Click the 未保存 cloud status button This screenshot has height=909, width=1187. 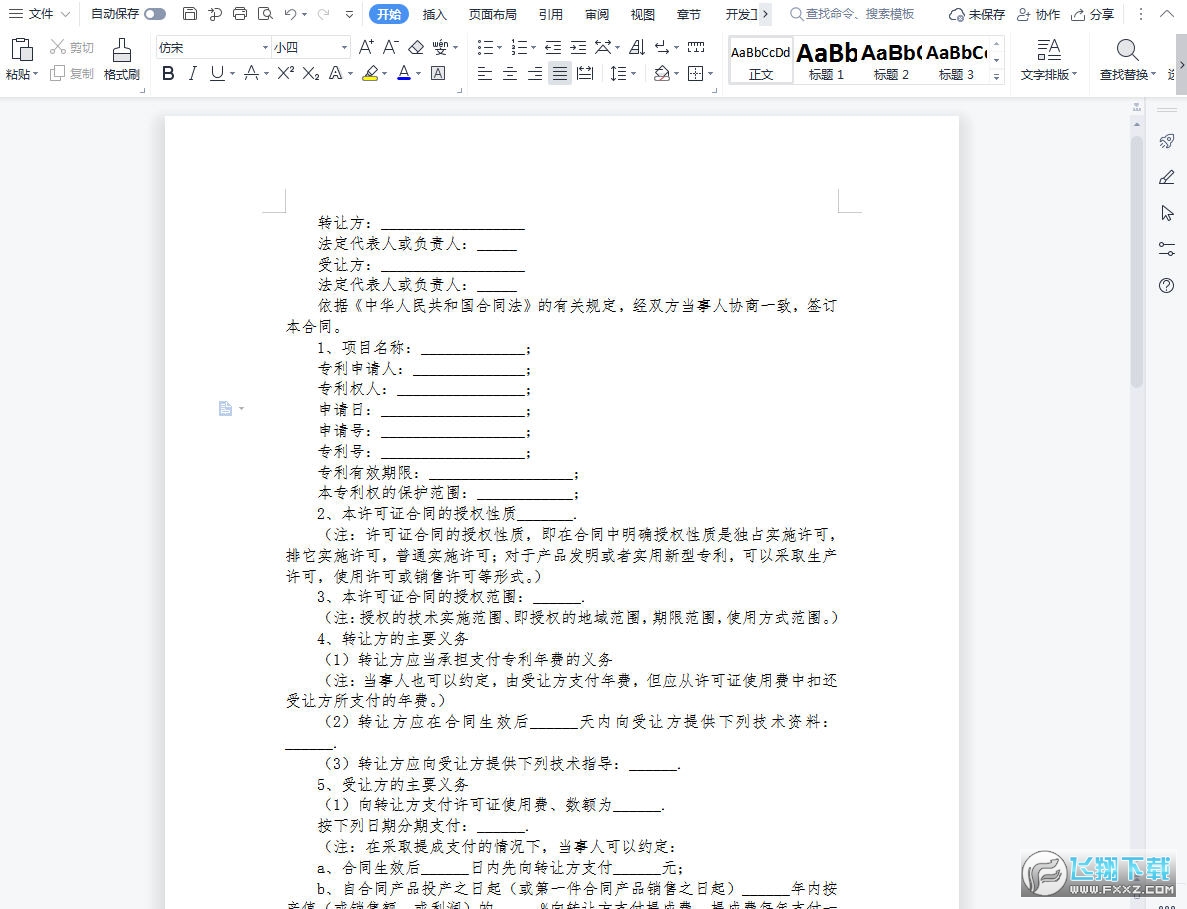tap(977, 14)
